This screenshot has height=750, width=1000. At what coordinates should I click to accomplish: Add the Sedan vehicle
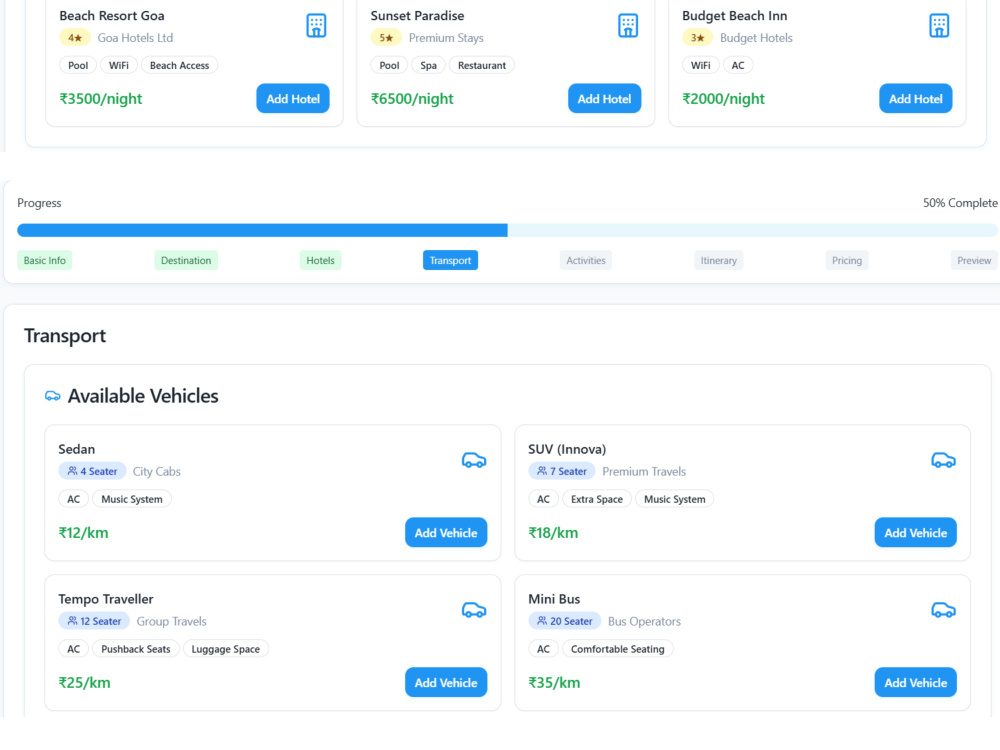[446, 533]
